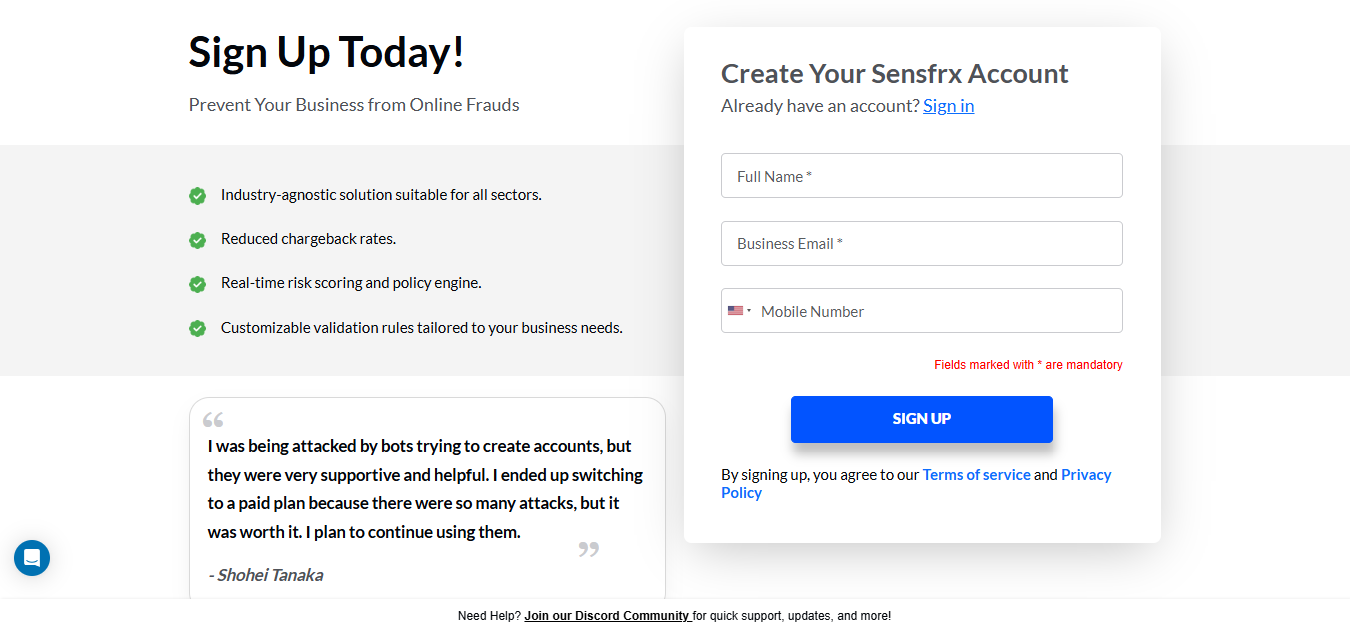
Task: Click the US flag country selector
Action: click(739, 311)
